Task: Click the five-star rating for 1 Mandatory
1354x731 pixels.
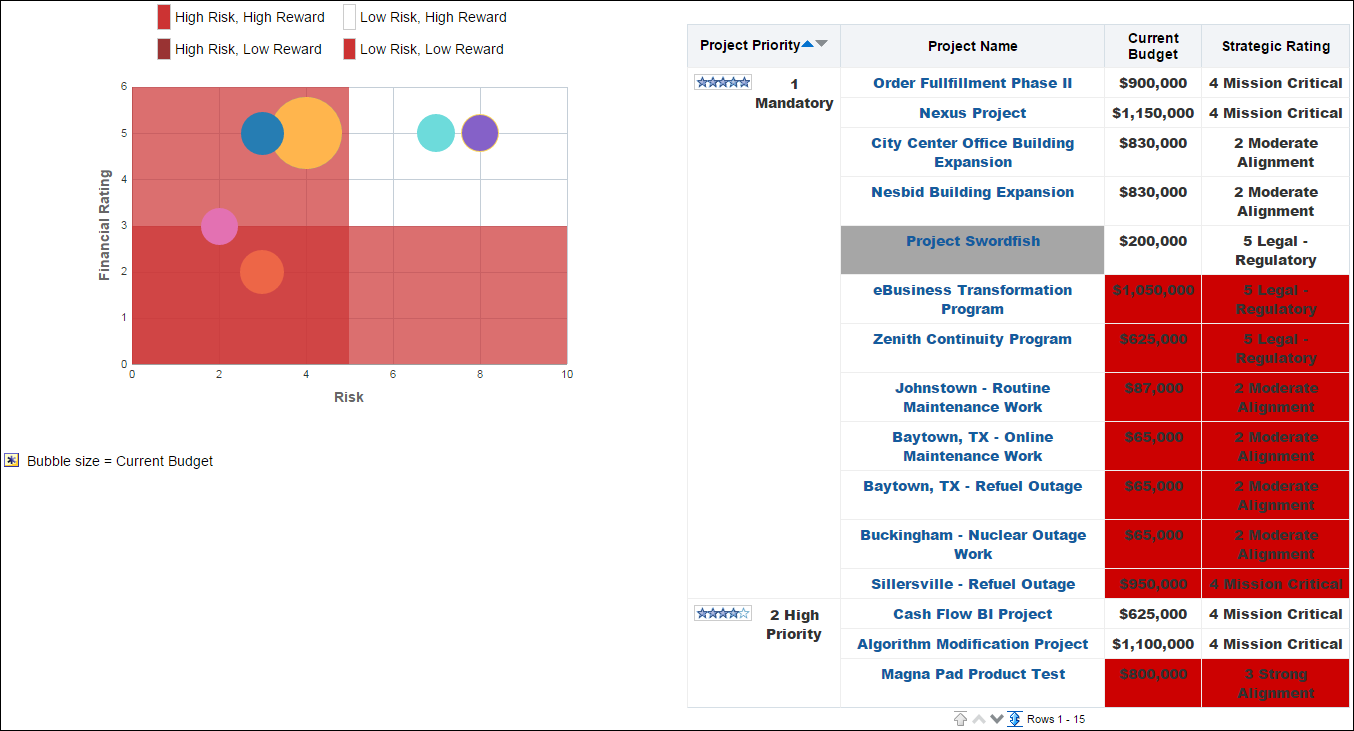Action: pos(722,82)
